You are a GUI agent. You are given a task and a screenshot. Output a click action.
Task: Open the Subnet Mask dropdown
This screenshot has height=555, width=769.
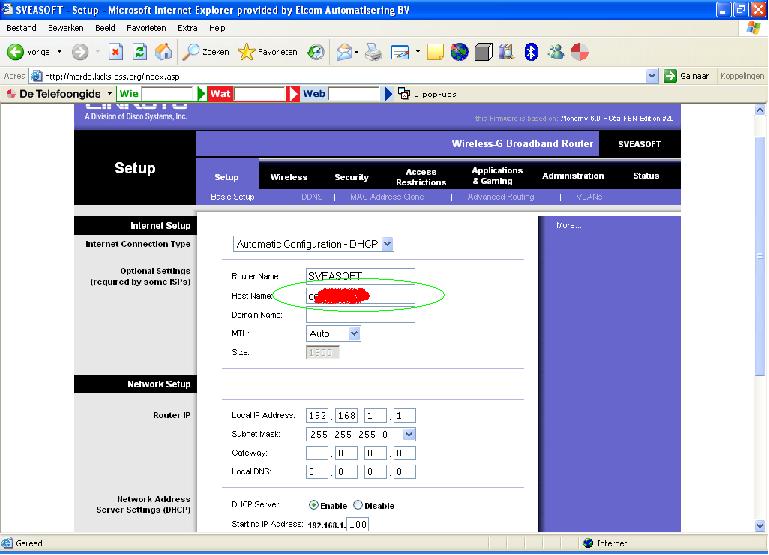408,434
